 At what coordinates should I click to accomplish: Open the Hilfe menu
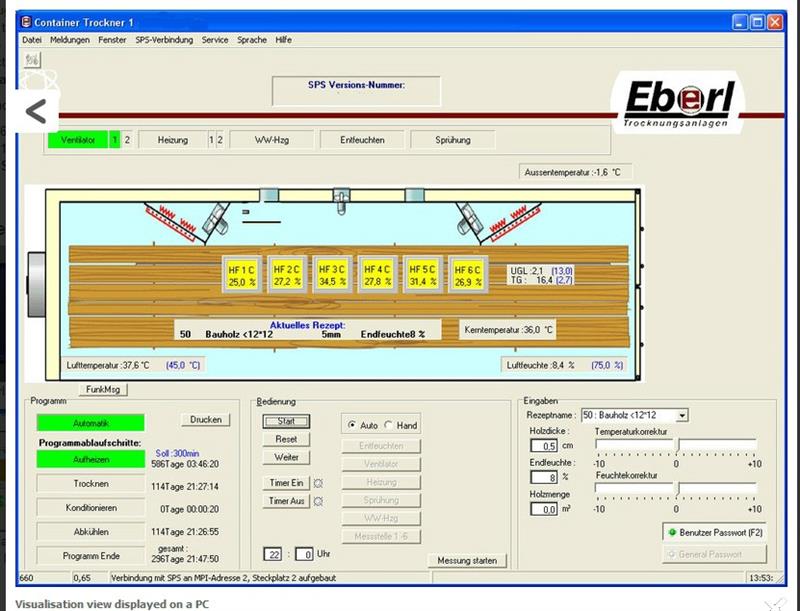click(x=284, y=40)
